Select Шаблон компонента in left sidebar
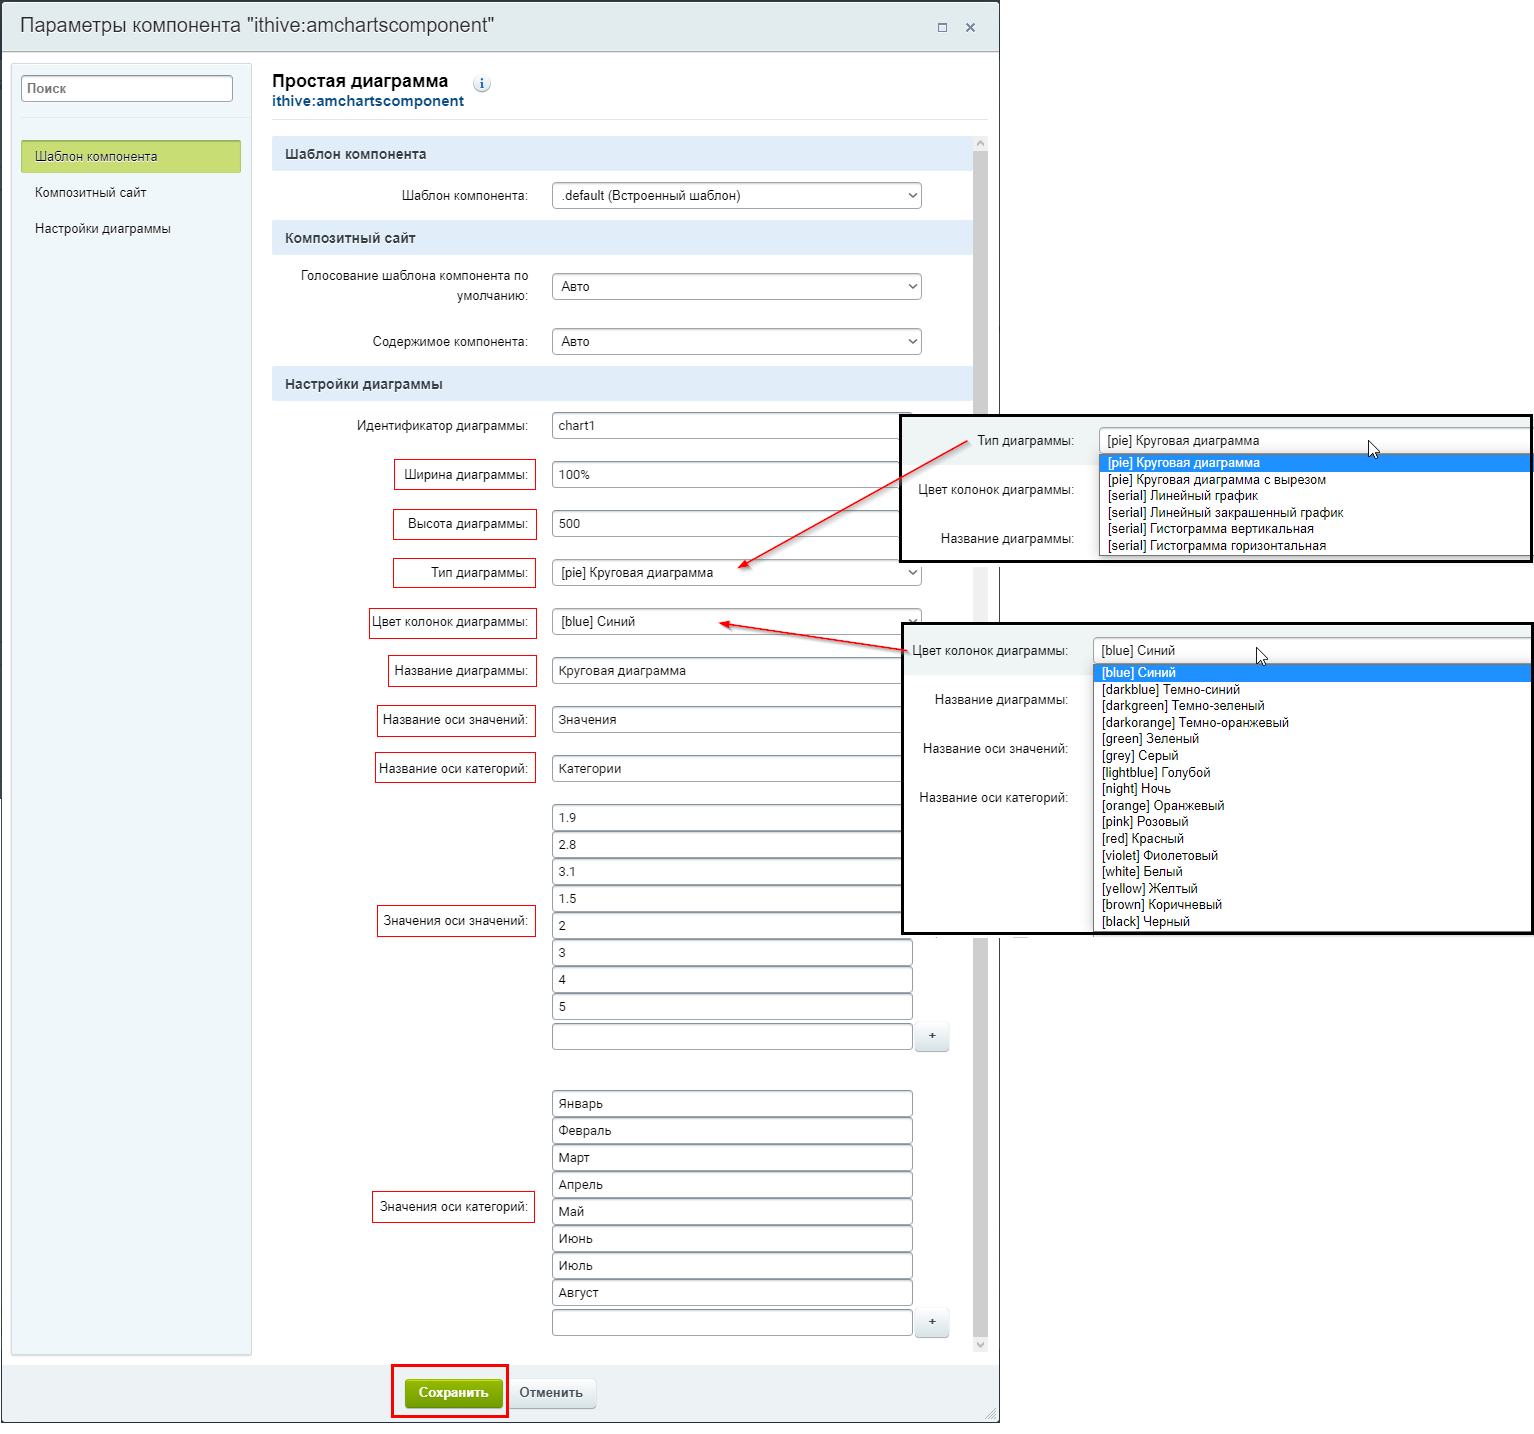 tap(130, 157)
